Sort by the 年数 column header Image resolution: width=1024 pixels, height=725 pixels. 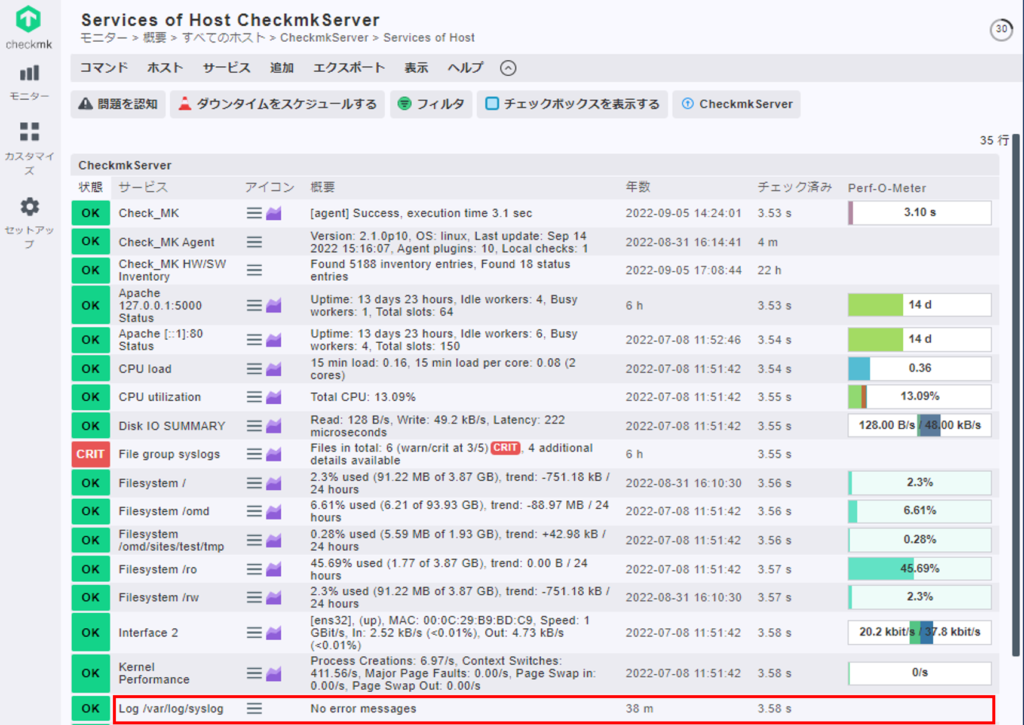click(x=637, y=187)
